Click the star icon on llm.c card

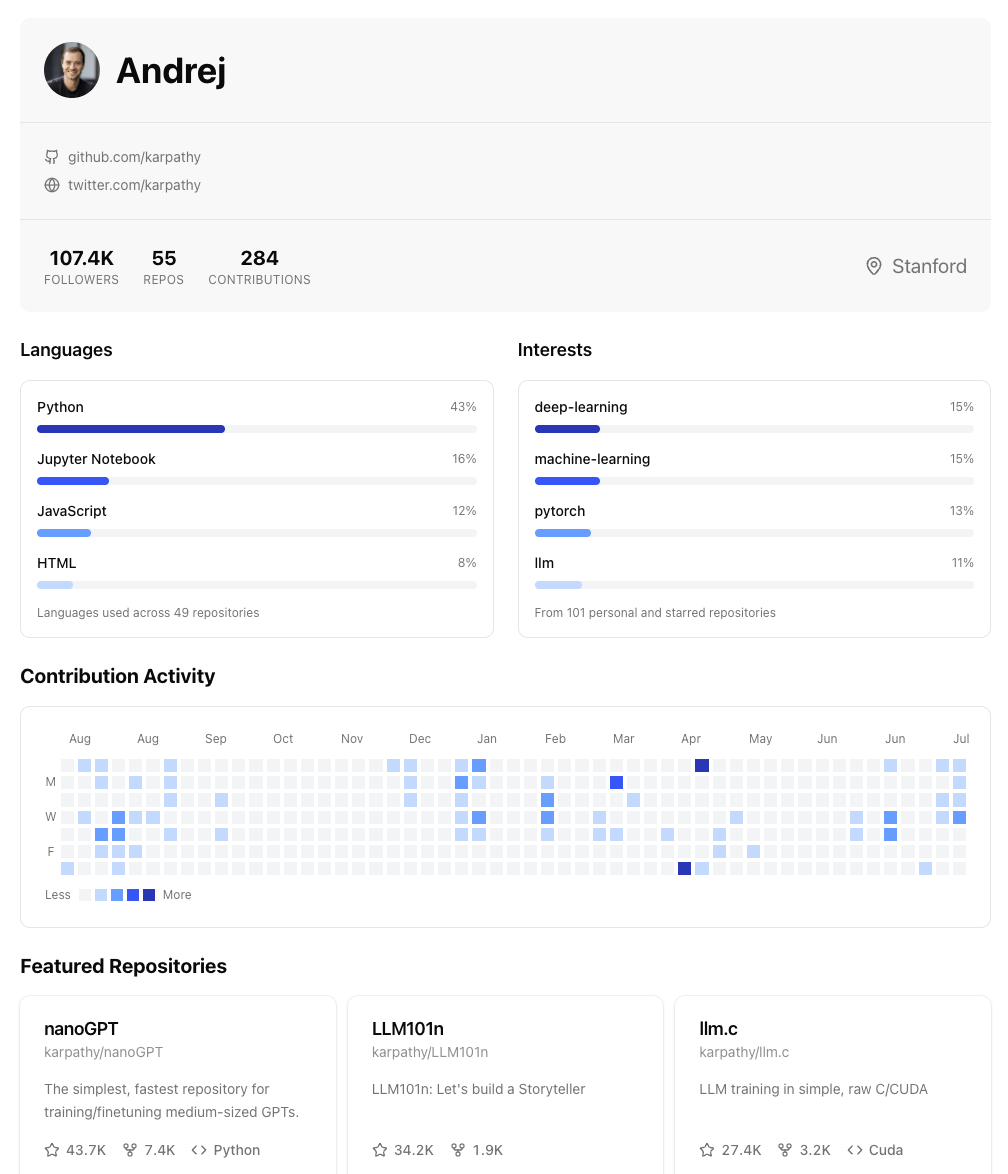708,1150
